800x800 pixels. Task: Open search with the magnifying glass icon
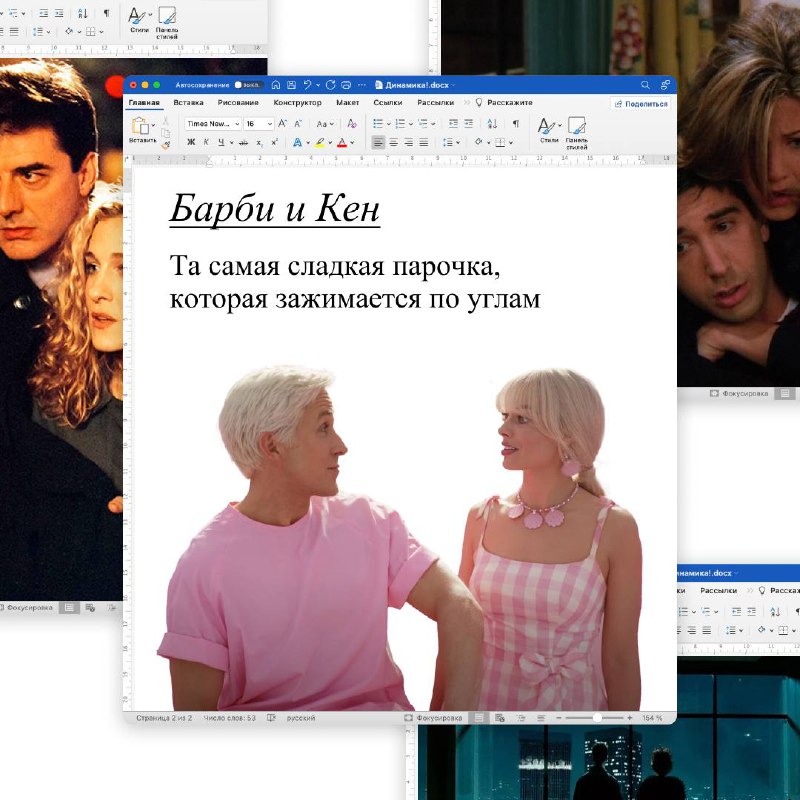(645, 85)
